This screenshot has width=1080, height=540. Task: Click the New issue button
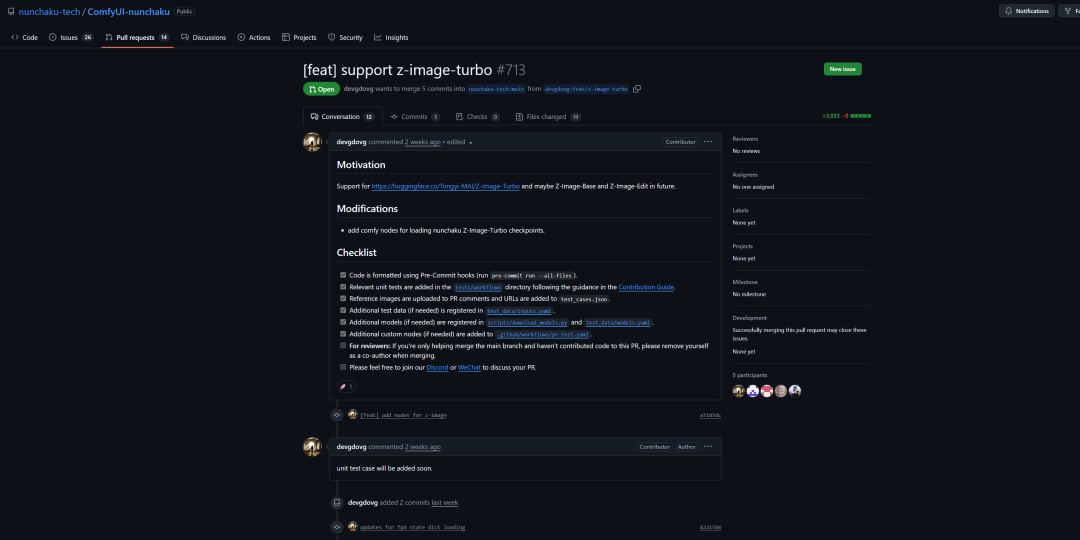click(842, 69)
